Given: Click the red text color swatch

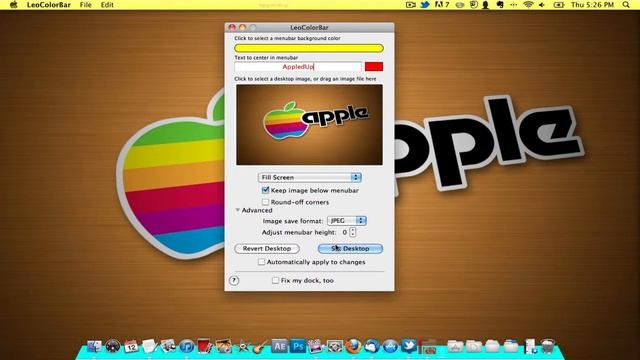Looking at the screenshot, I should pyautogui.click(x=374, y=67).
